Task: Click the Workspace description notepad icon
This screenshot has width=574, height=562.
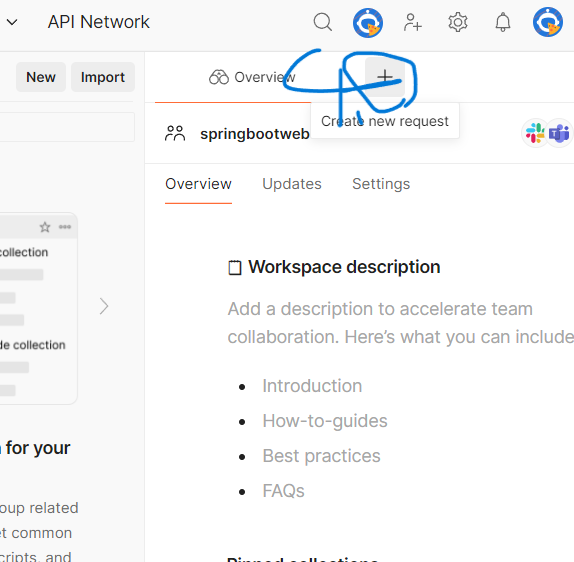Action: point(235,267)
